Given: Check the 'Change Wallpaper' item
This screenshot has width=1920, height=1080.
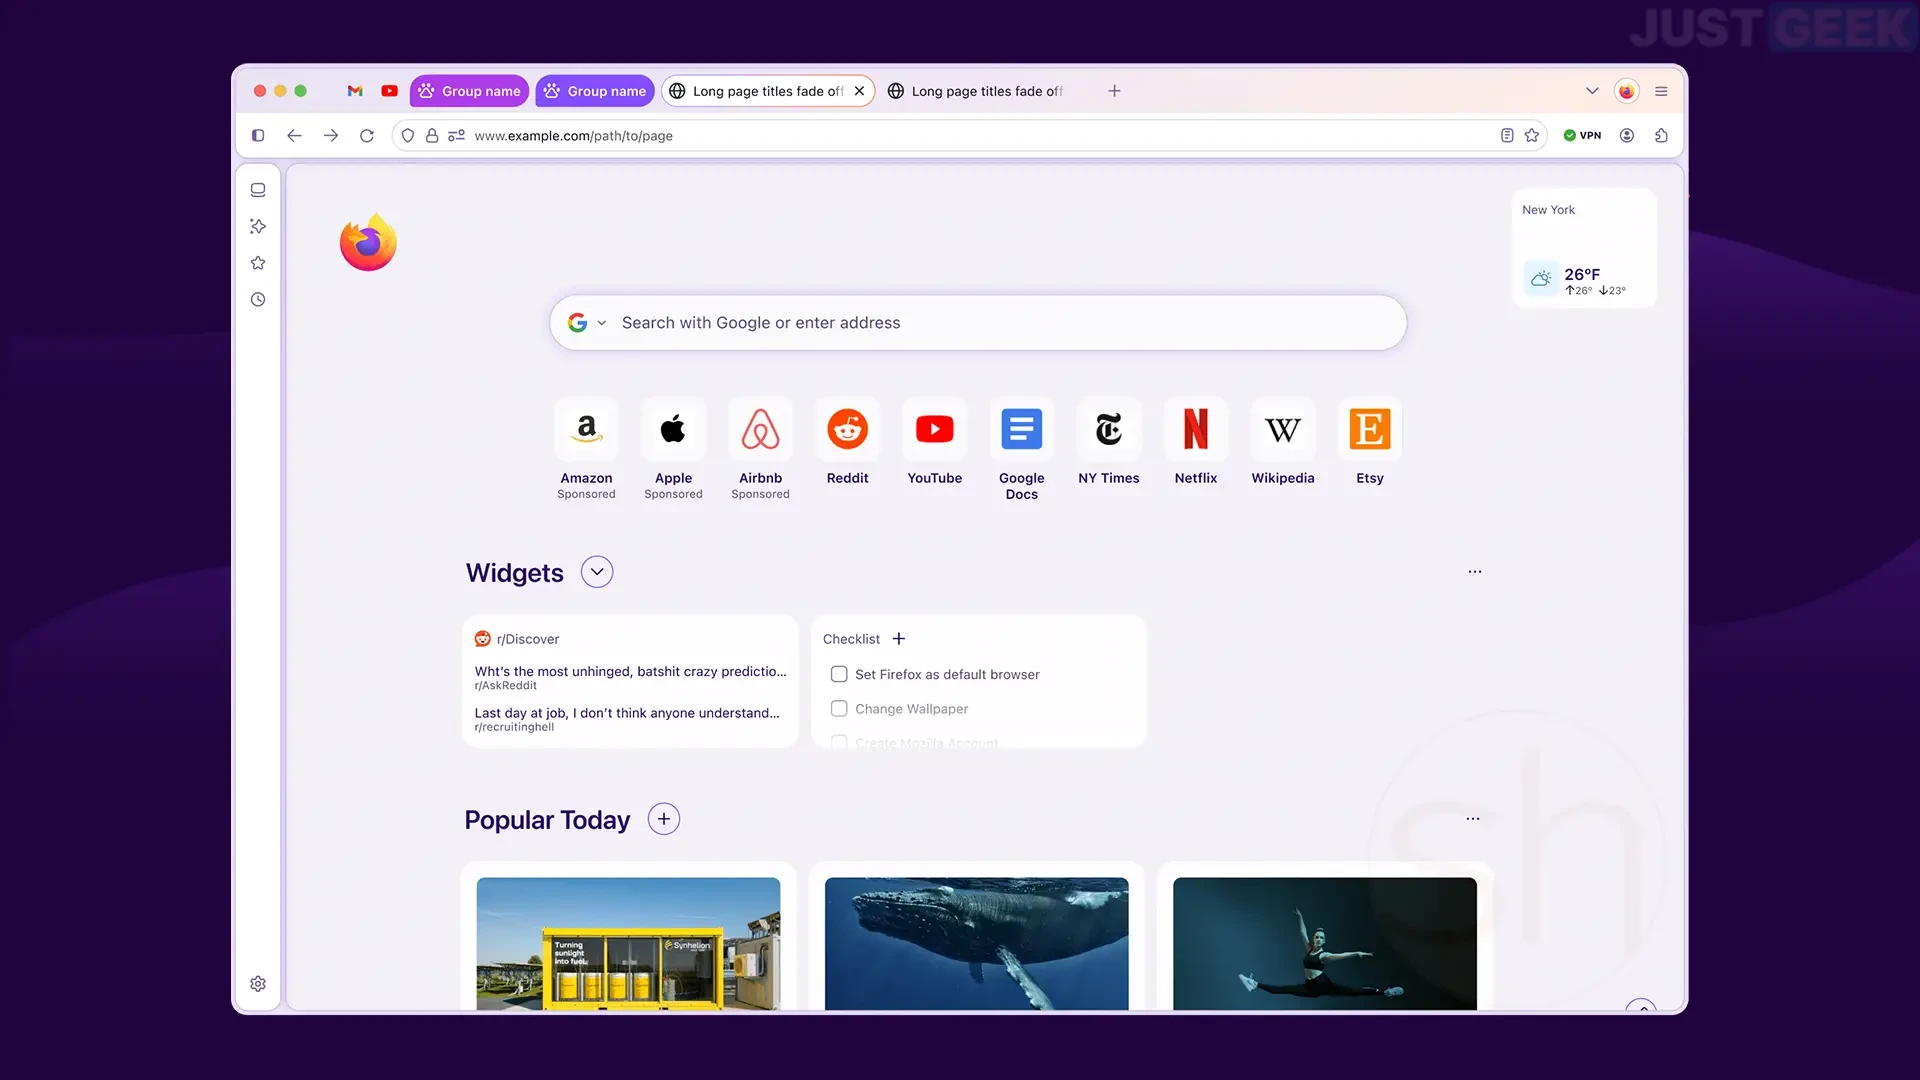Looking at the screenshot, I should (x=839, y=709).
